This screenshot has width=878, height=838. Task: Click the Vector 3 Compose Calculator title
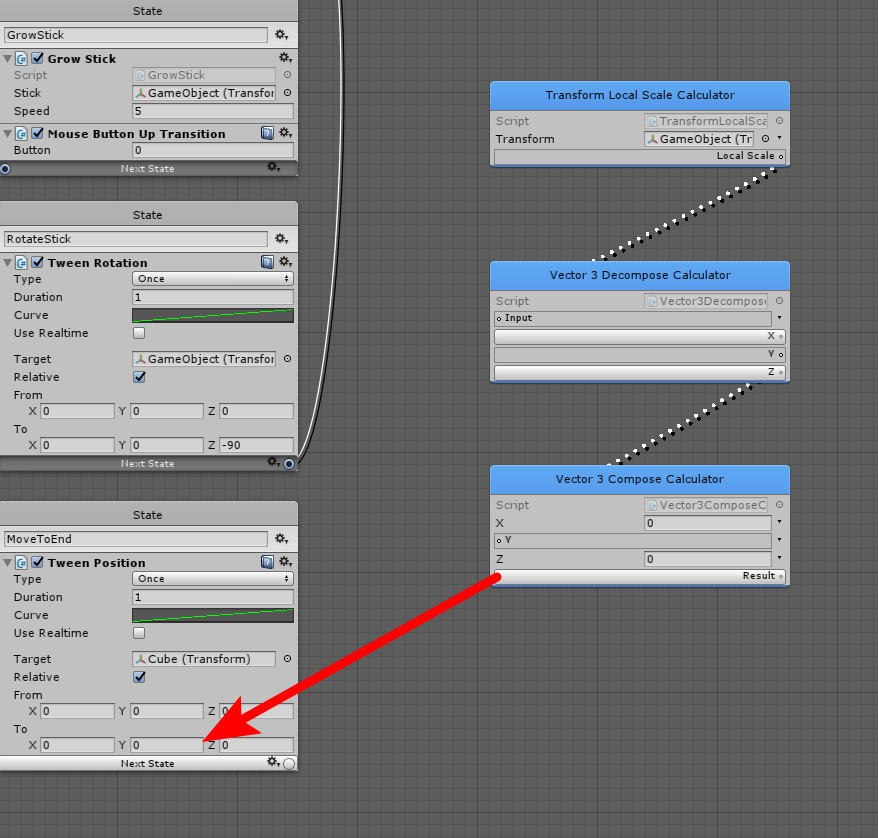(639, 479)
